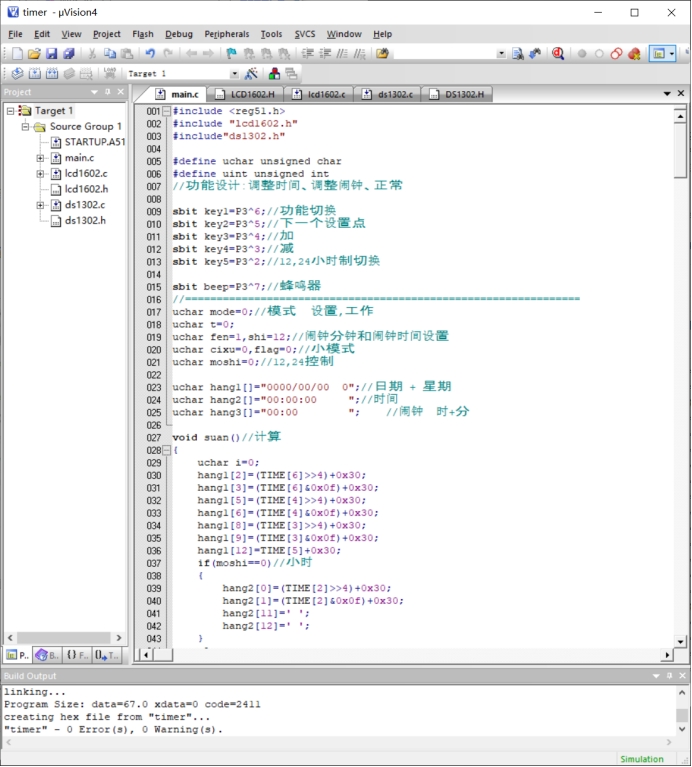Expand the lcd1602.c tree node
The image size is (692, 767).
(x=41, y=174)
